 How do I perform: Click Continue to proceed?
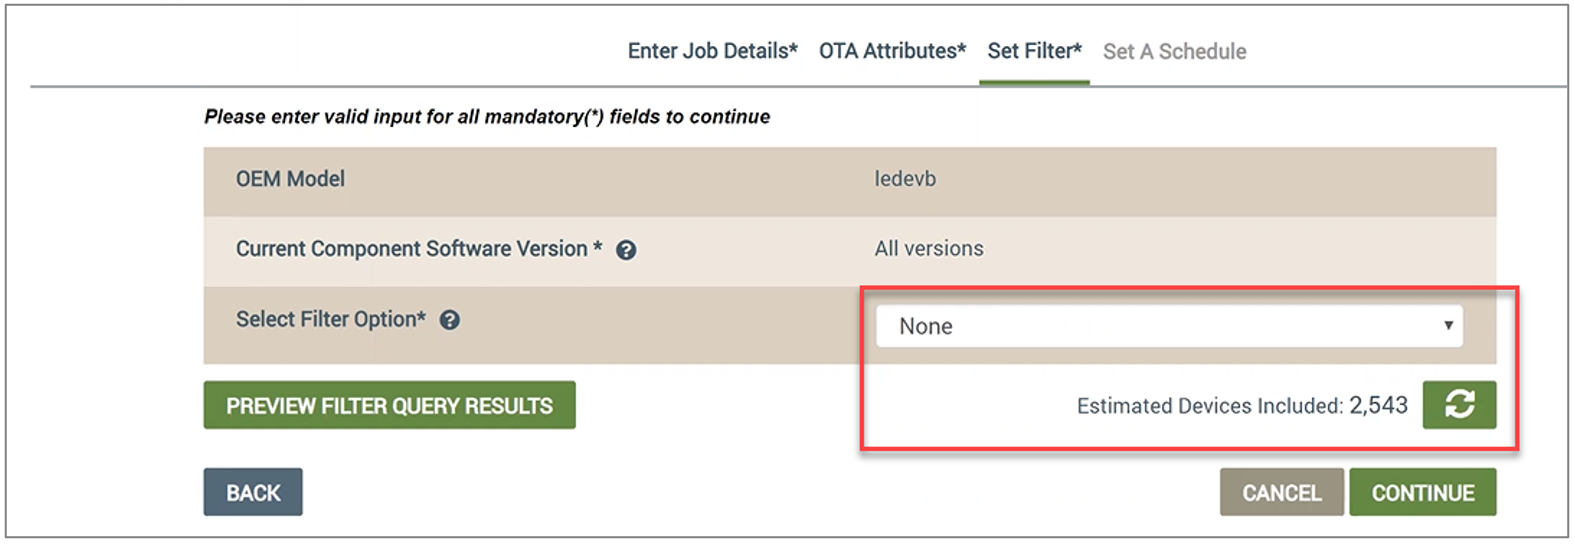click(x=1422, y=492)
